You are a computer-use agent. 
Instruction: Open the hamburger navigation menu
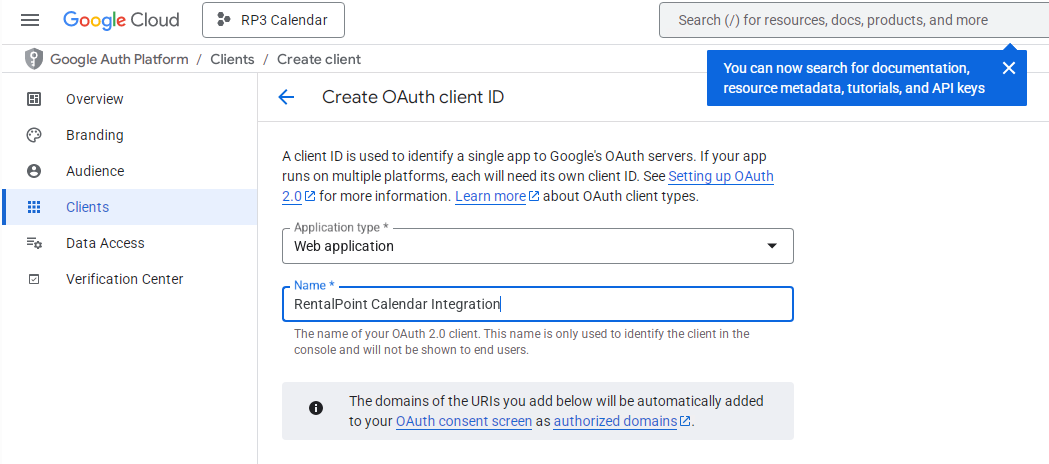30,20
